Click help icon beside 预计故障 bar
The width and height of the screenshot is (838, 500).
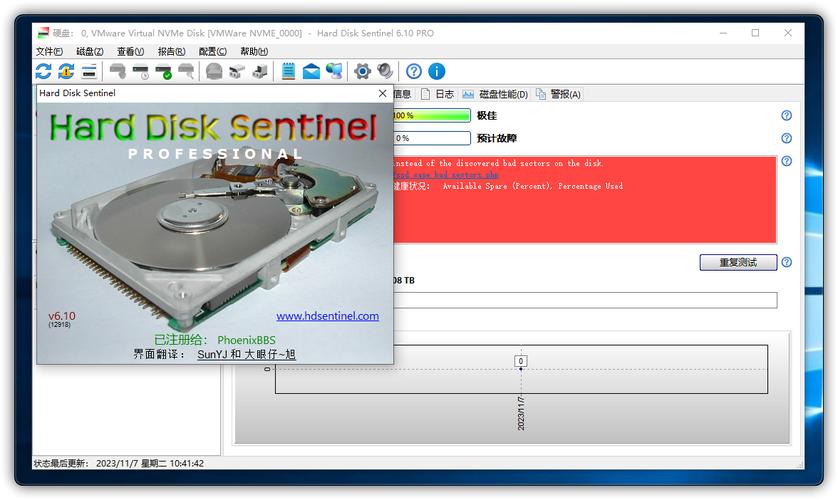(x=786, y=138)
